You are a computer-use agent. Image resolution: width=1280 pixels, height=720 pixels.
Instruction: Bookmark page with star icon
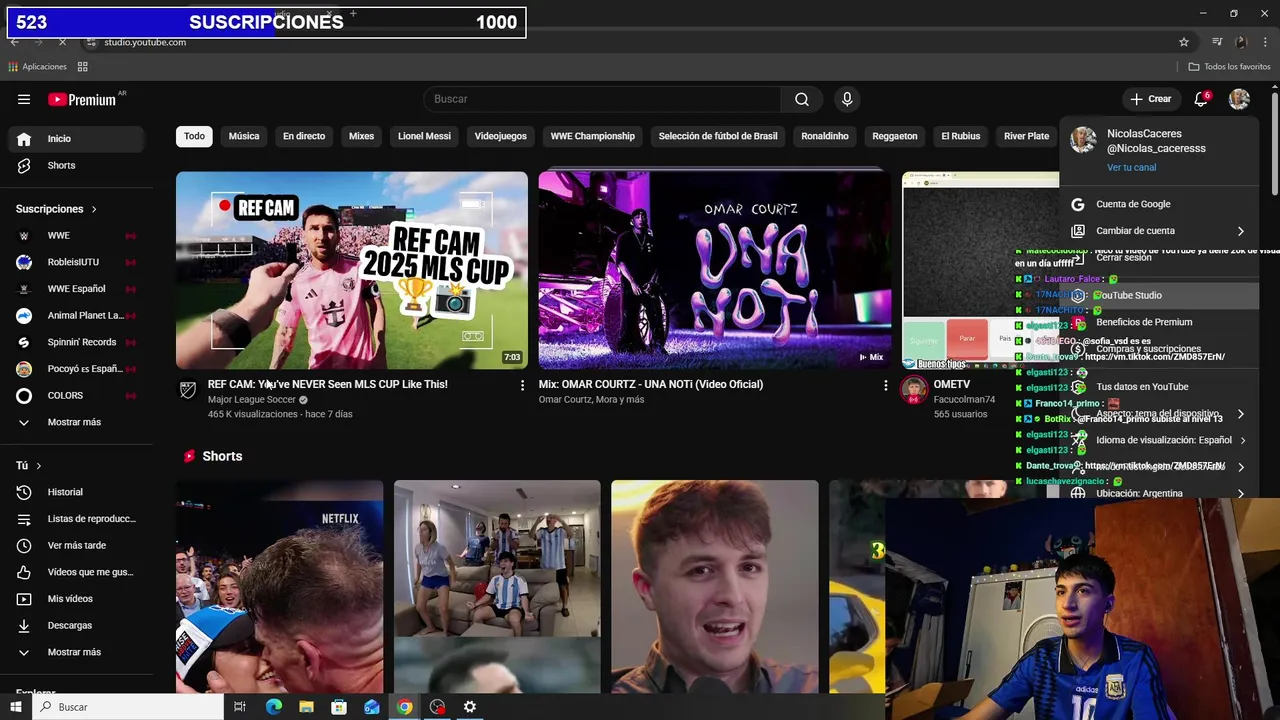[1184, 42]
